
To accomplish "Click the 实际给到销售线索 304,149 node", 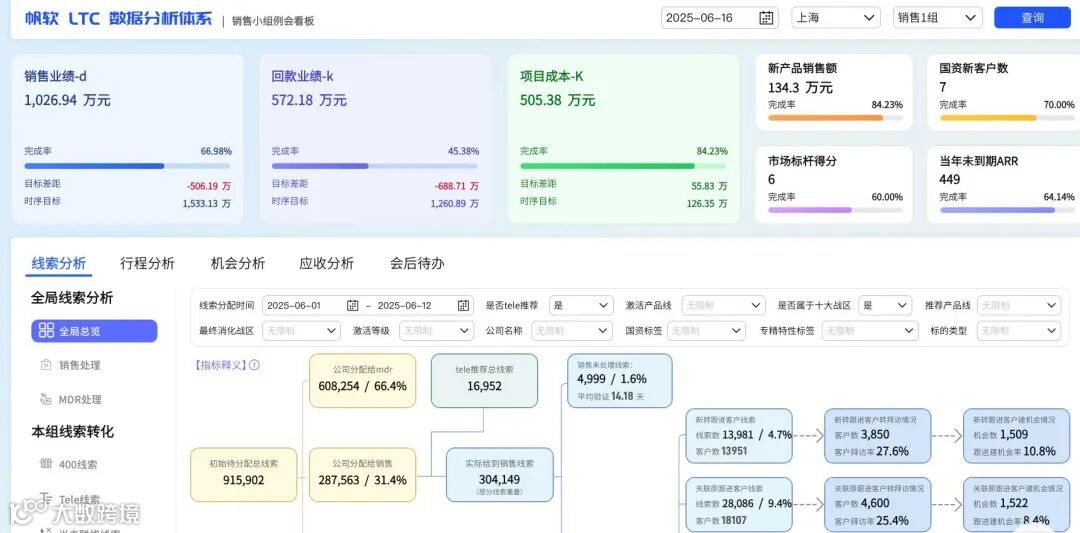I will (x=500, y=474).
